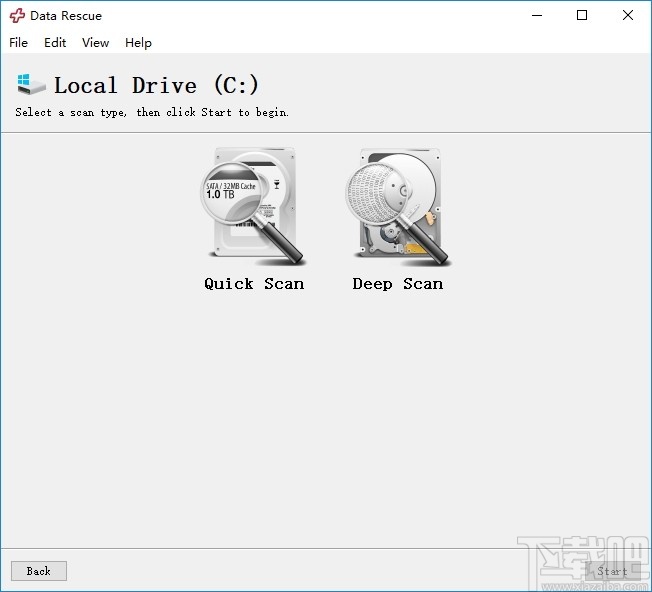652x592 pixels.
Task: Select the Quick Scan hard drive icon
Action: pyautogui.click(x=254, y=206)
